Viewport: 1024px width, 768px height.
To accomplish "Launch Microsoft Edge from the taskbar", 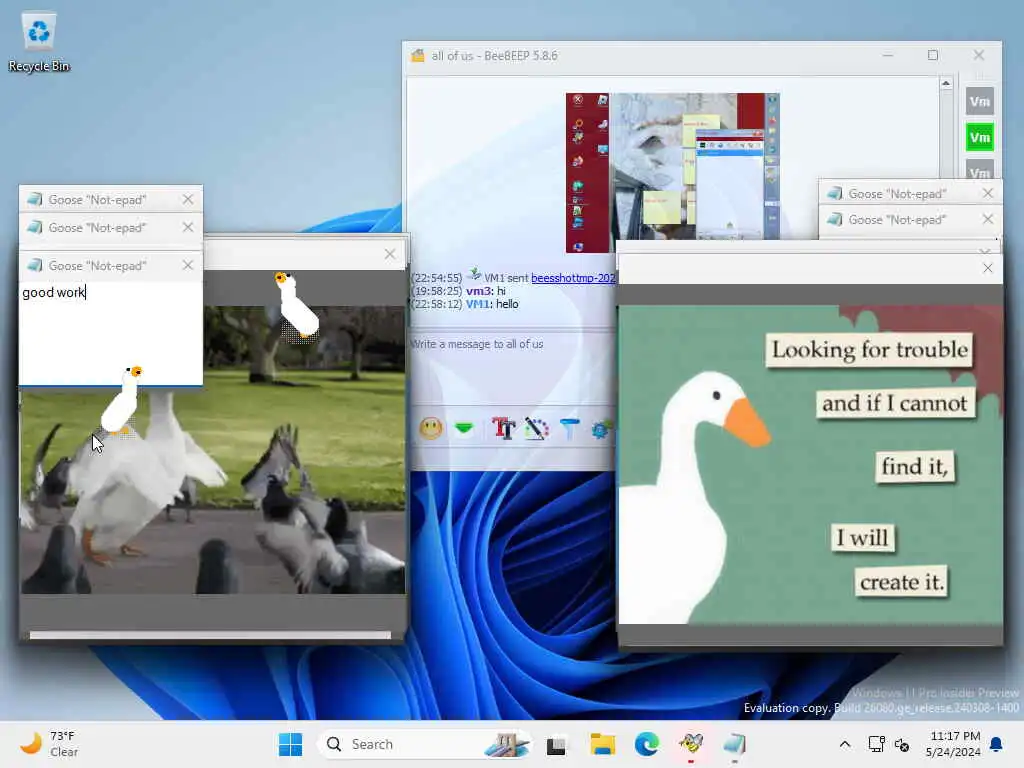I will coord(647,744).
